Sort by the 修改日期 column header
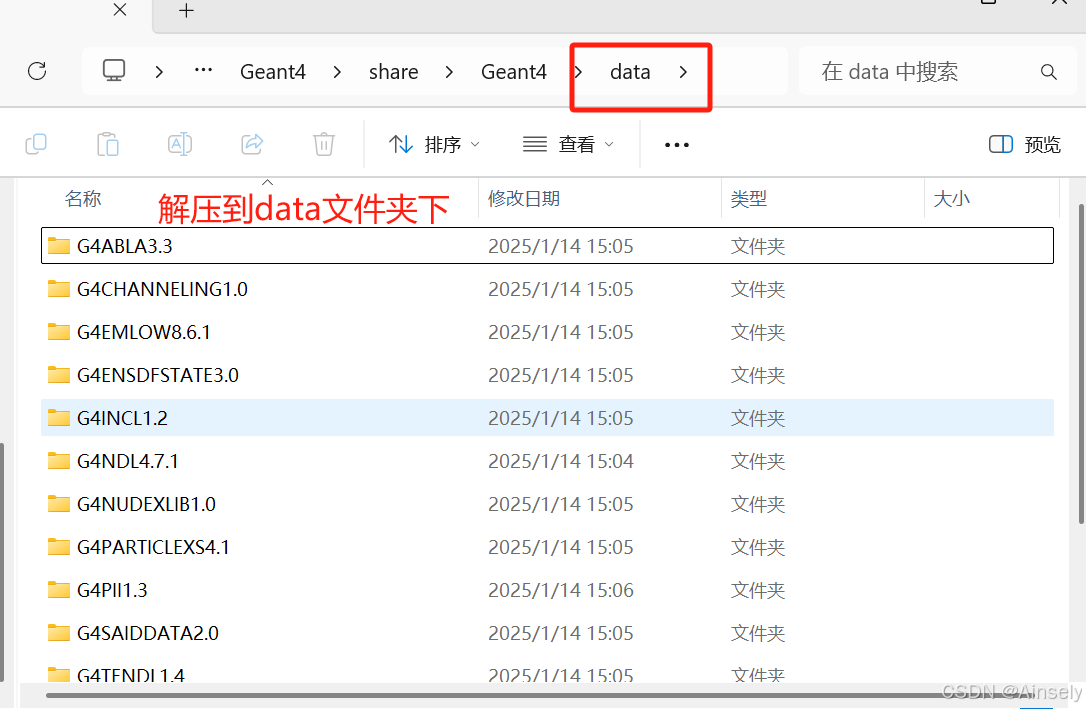The width and height of the screenshot is (1086, 709). [524, 199]
